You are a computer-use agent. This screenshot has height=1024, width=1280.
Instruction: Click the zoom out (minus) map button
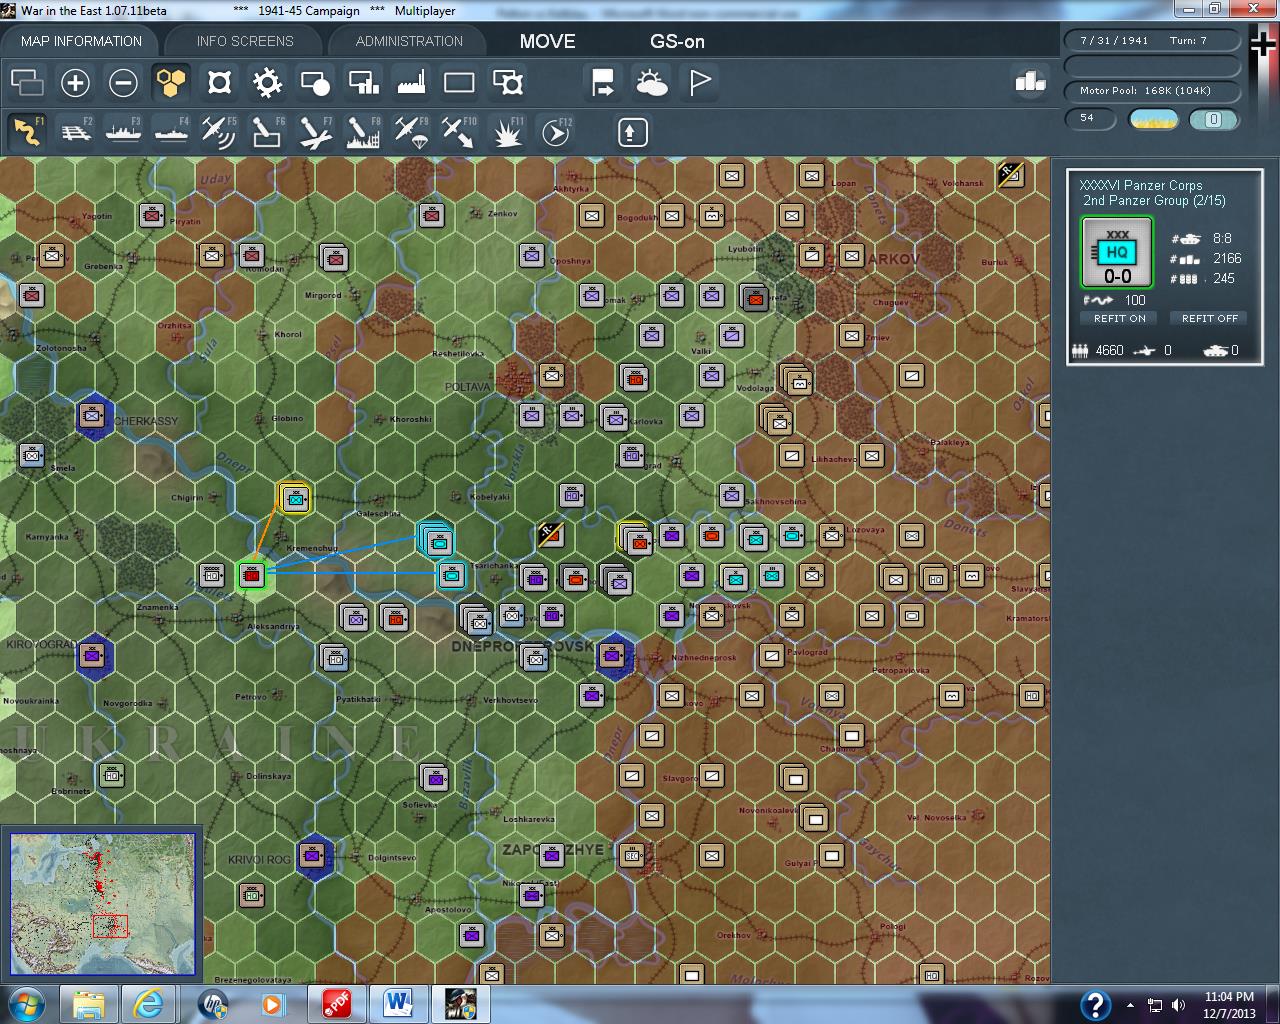point(123,83)
